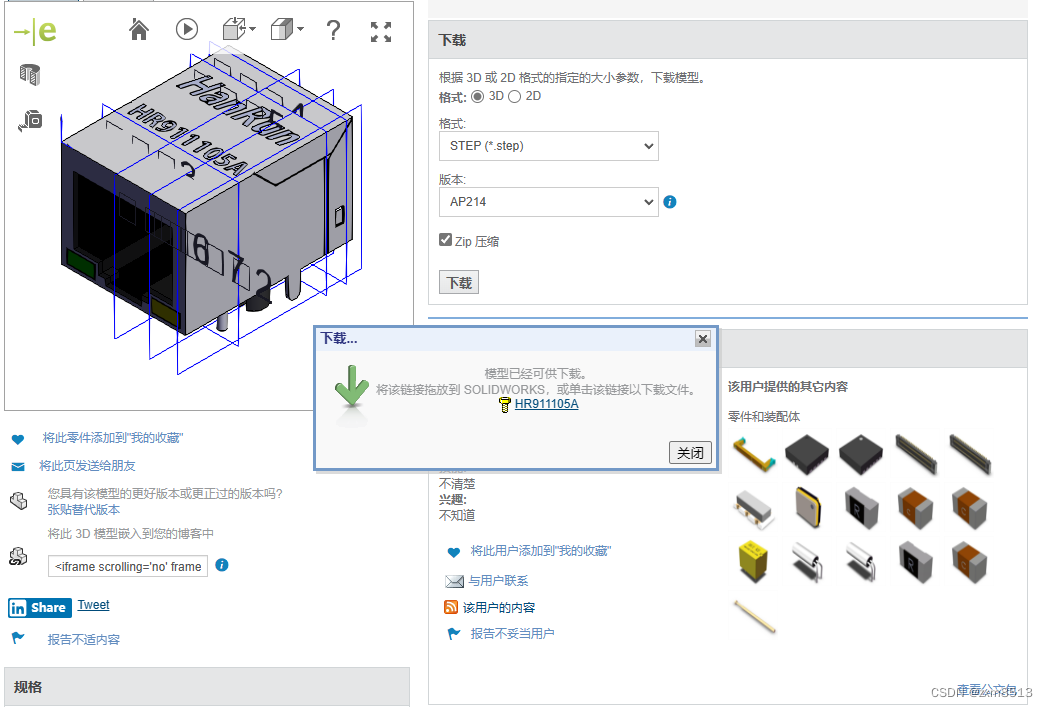Click the 关闭 button in dialog
This screenshot has width=1048, height=707.
coord(690,452)
